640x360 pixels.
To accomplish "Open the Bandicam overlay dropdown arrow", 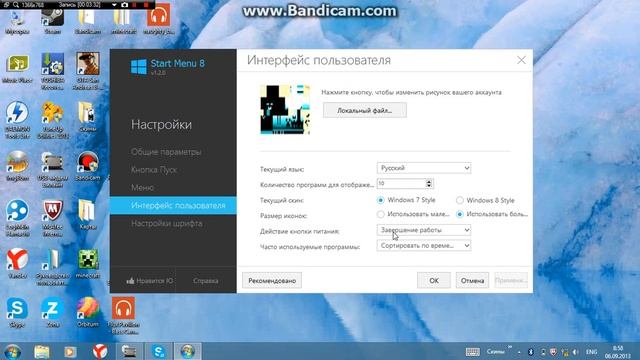I will coord(114,5).
